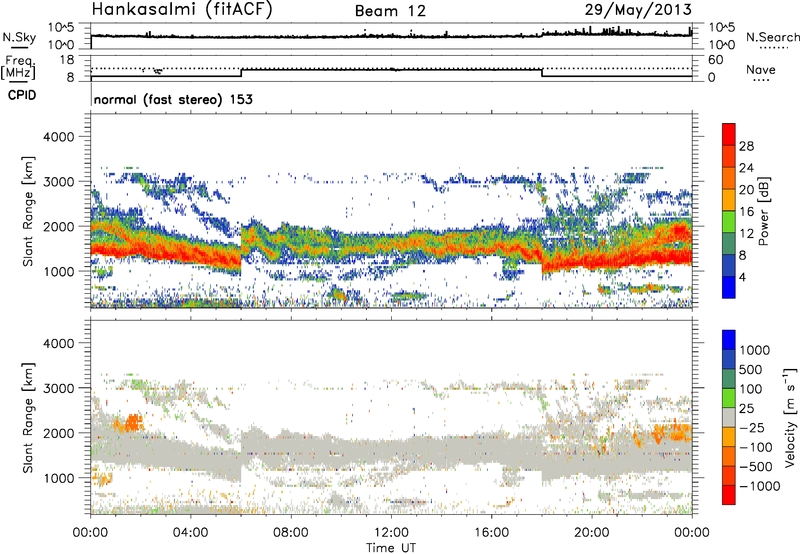Click the N.Search legend label
800x554 pixels.
coord(773,37)
